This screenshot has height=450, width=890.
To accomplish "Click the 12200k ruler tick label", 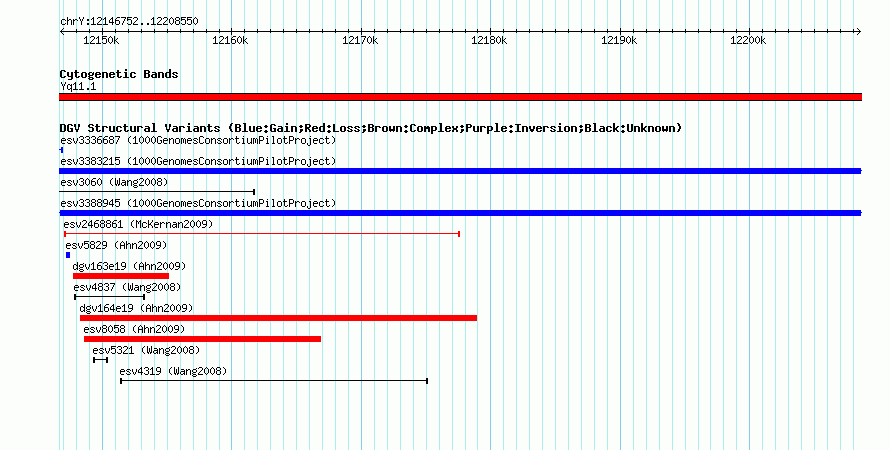I will 748,40.
